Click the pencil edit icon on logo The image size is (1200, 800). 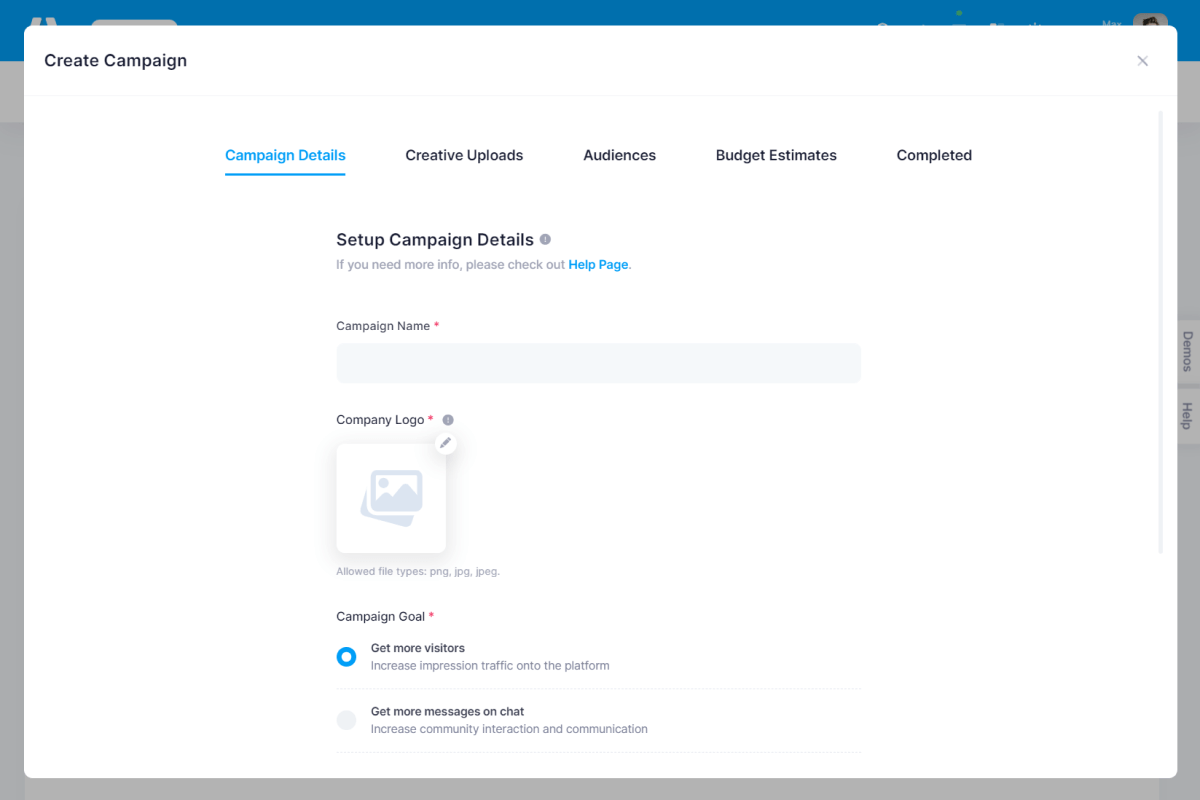point(446,443)
